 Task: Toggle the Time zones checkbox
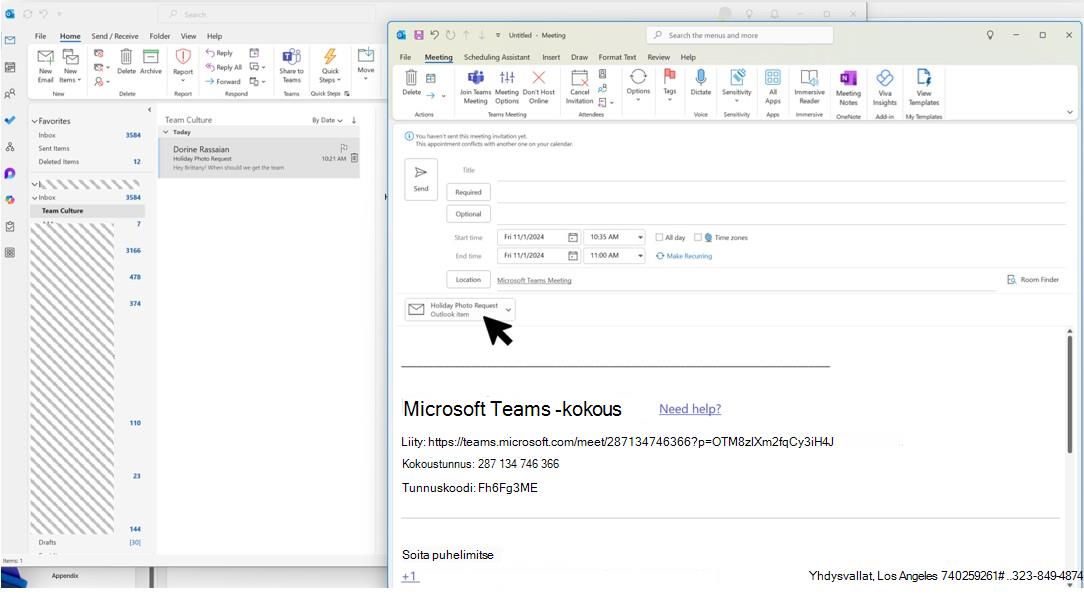pos(698,237)
